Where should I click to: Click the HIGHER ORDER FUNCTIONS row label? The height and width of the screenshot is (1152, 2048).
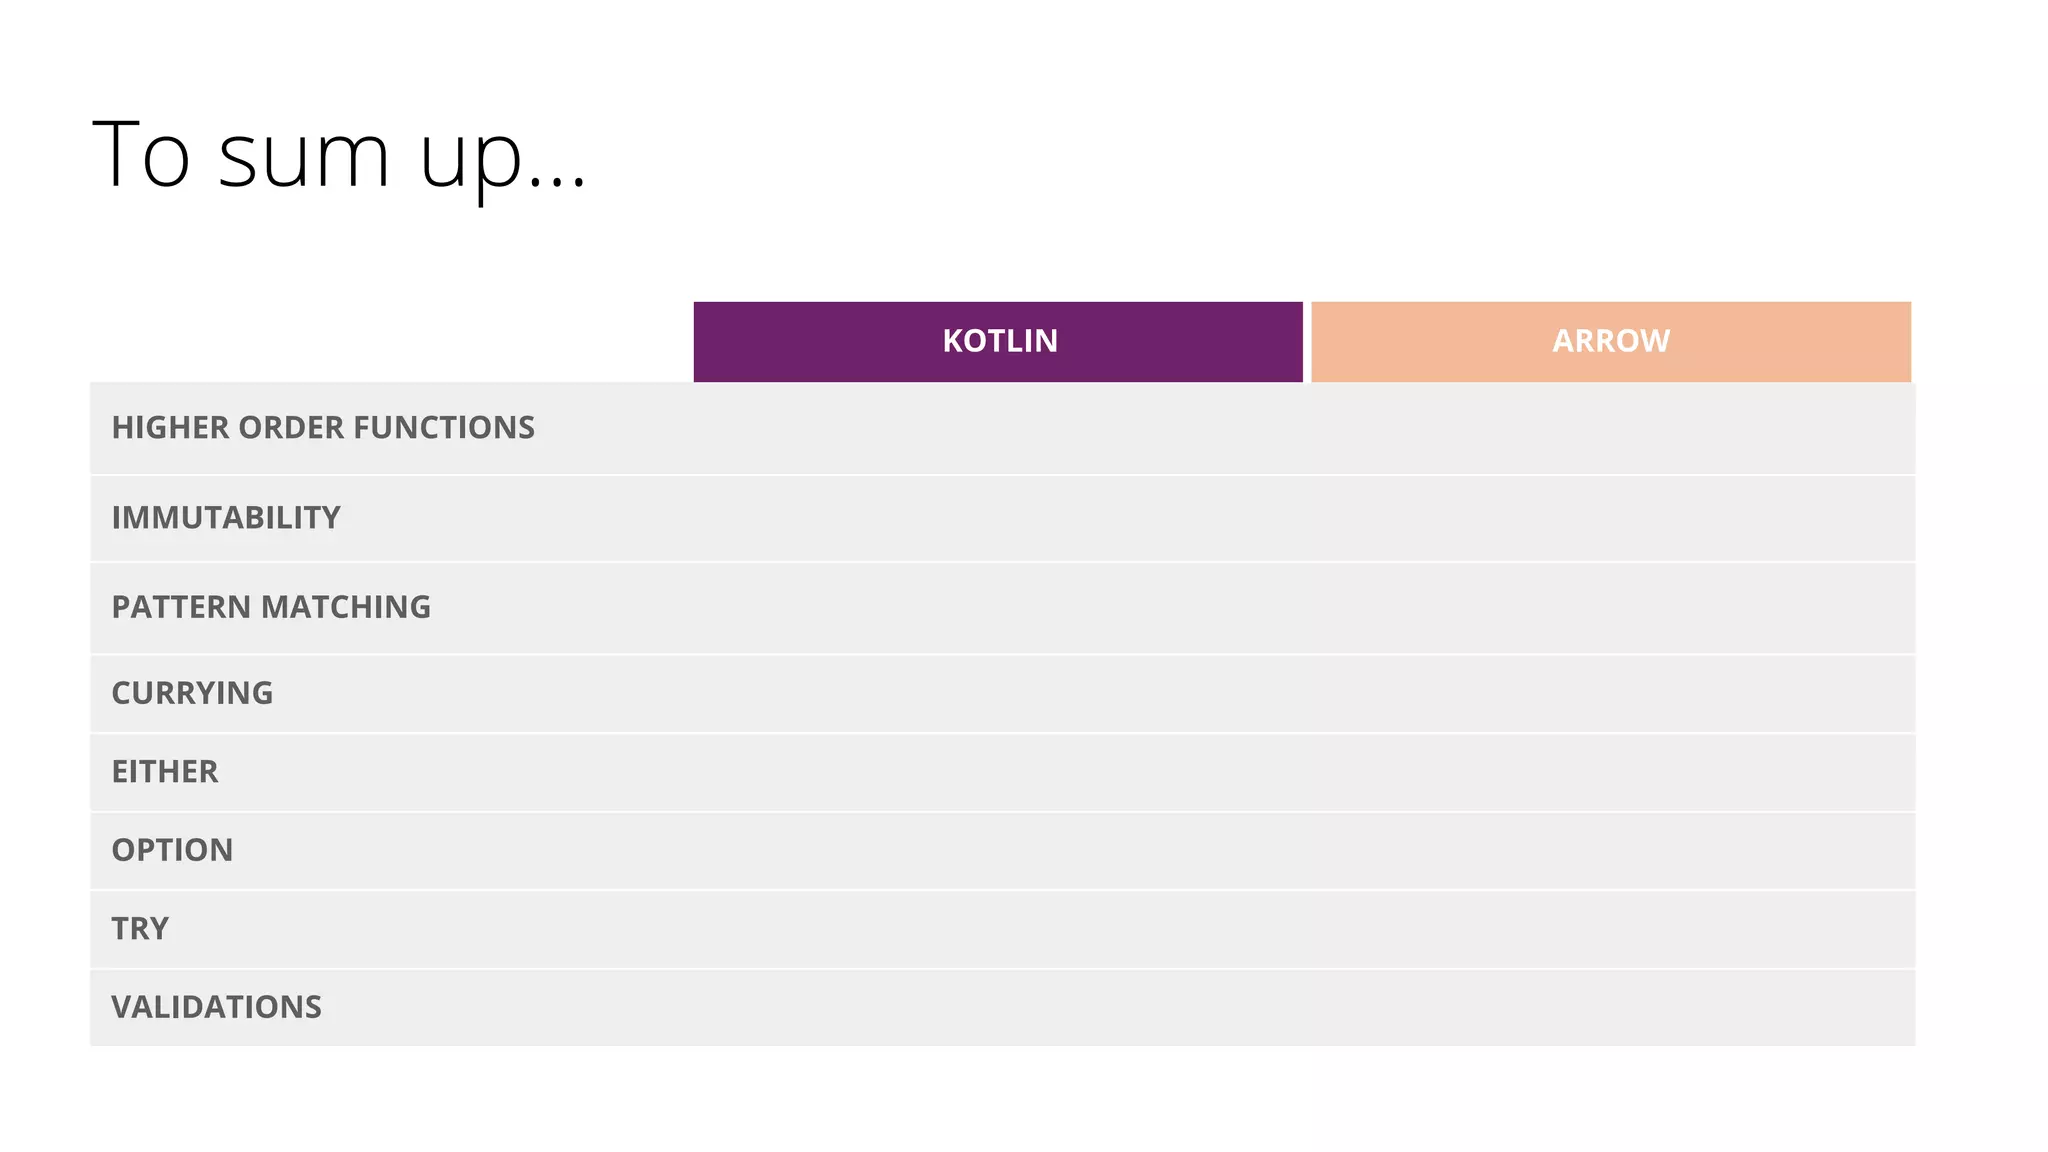(x=323, y=428)
